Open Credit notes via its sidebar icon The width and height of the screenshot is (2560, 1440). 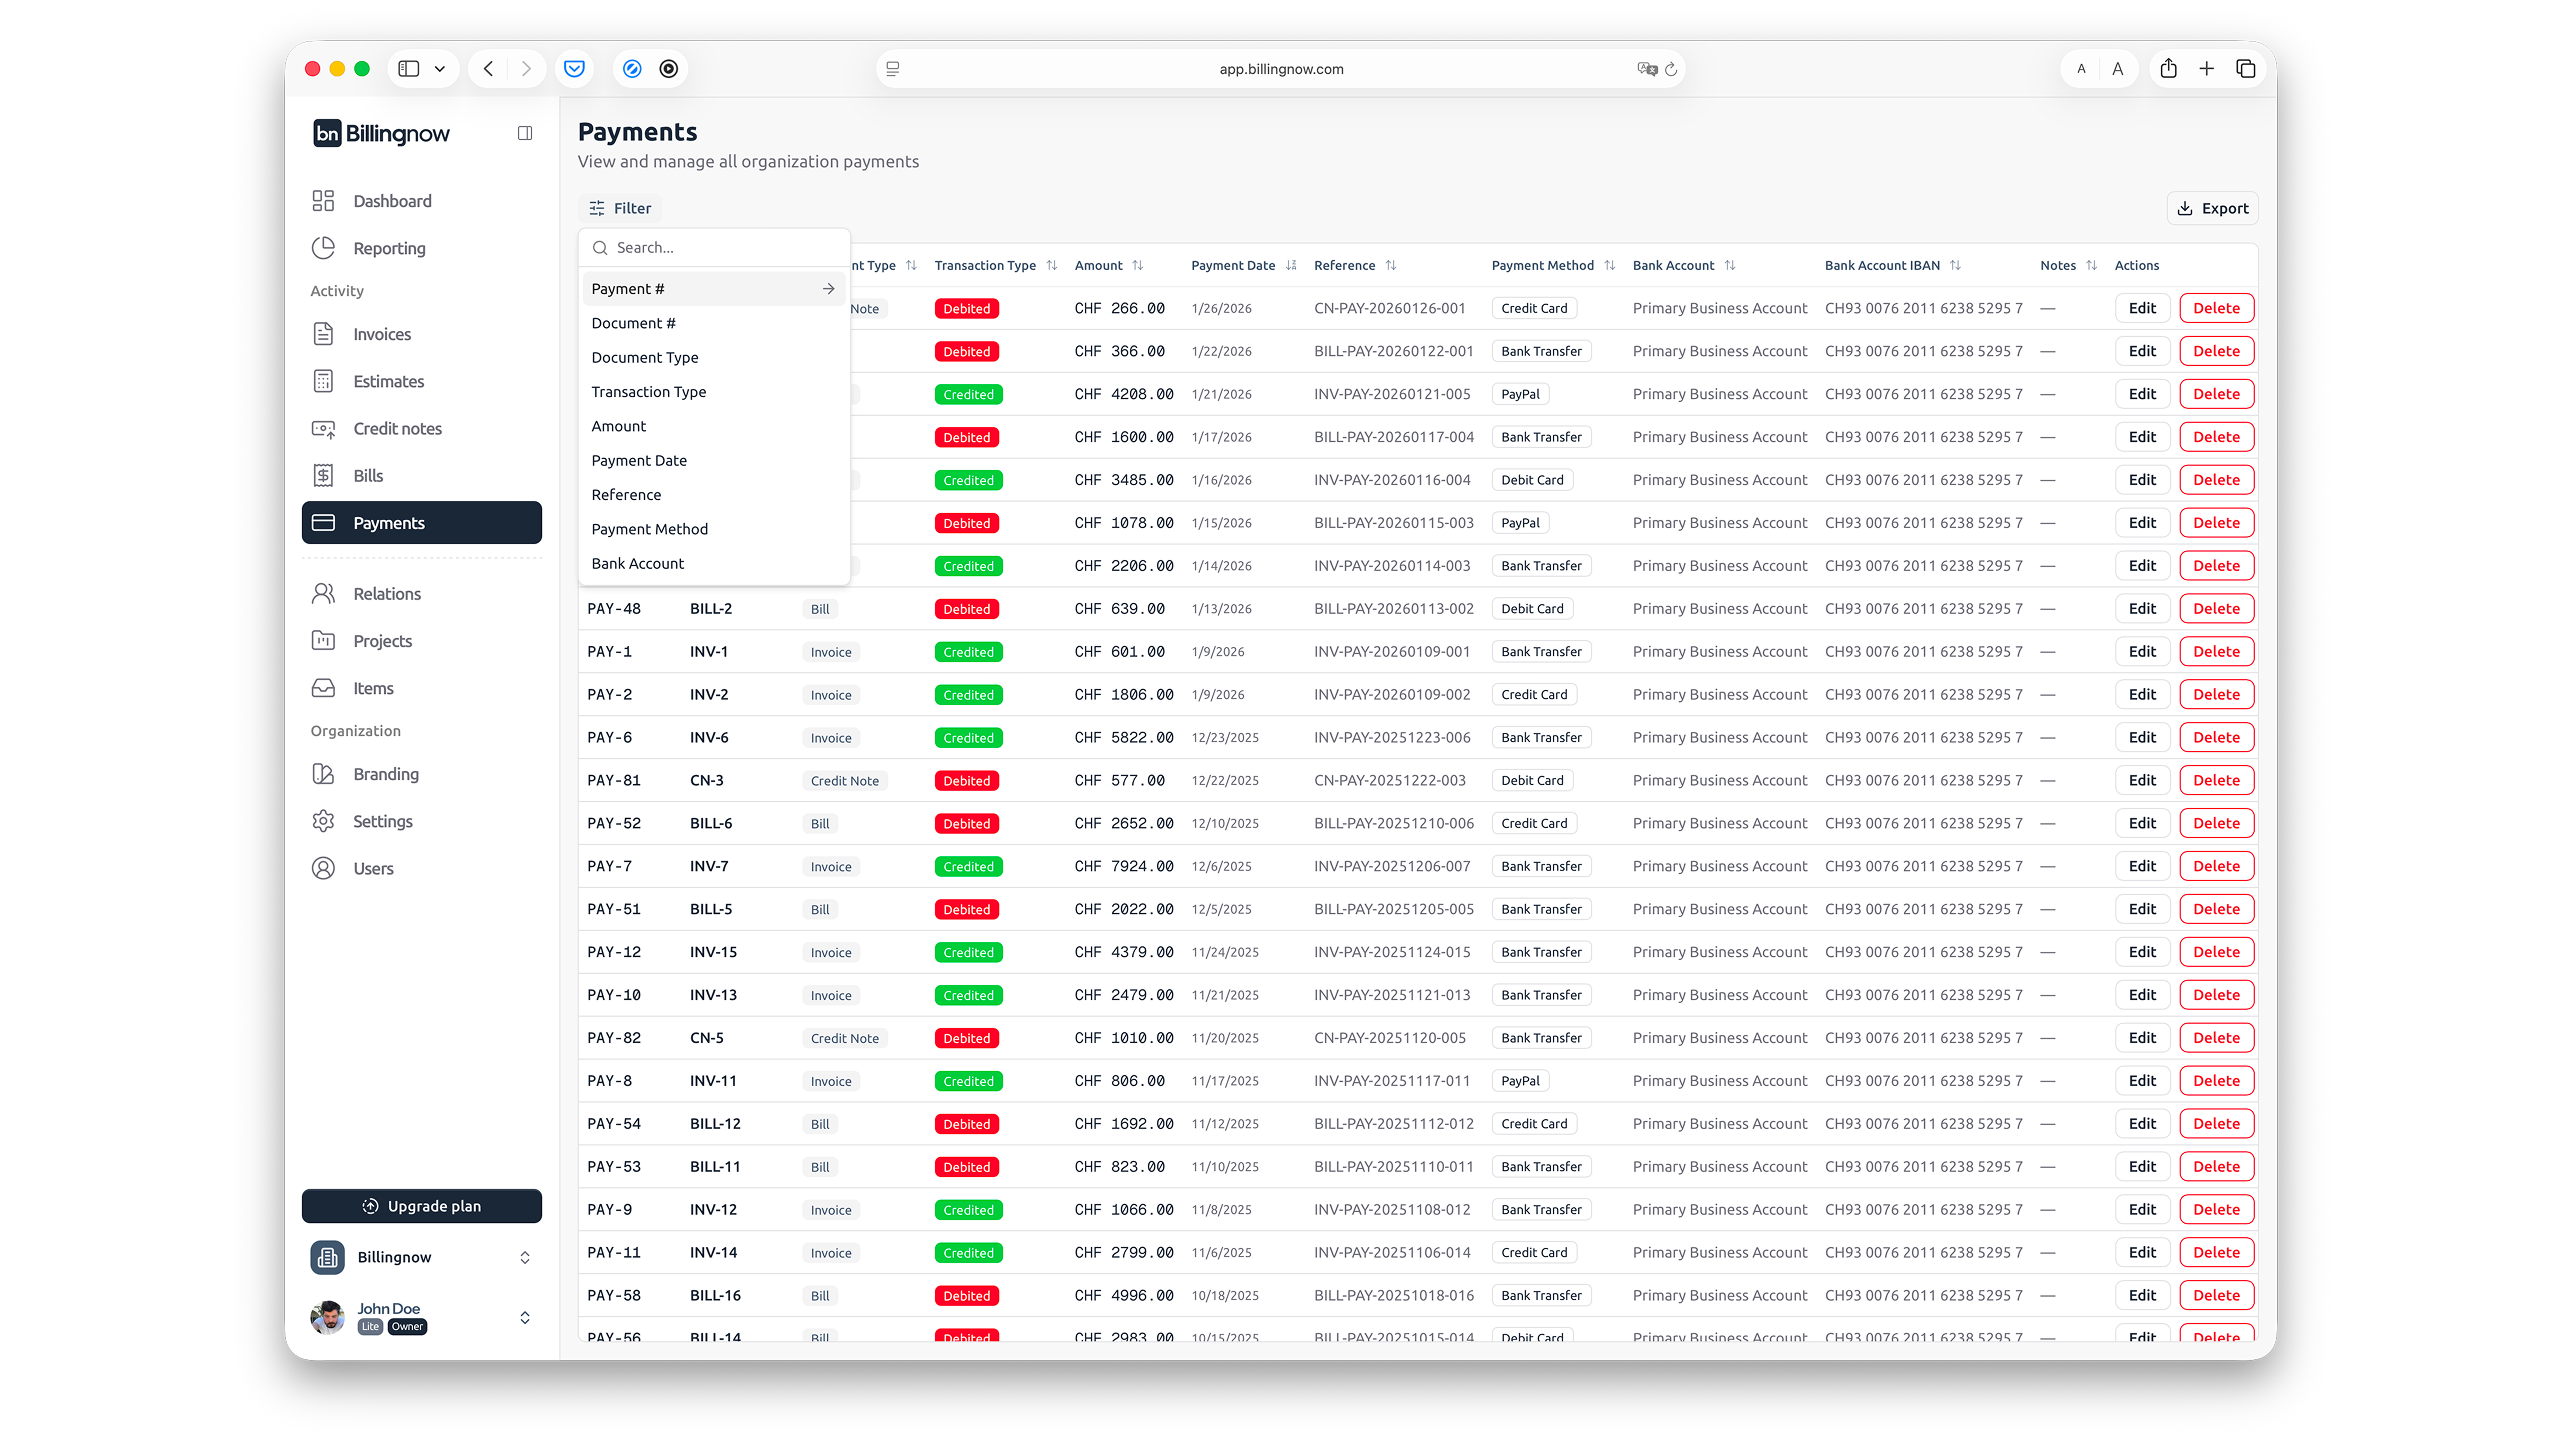324,428
